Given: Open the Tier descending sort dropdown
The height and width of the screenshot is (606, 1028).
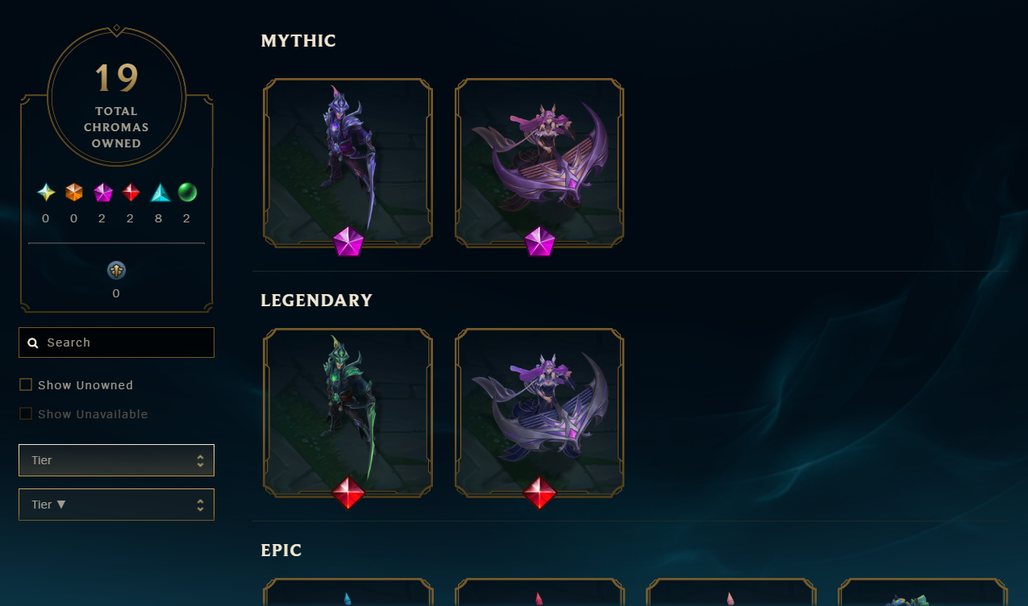Looking at the screenshot, I should [x=116, y=504].
